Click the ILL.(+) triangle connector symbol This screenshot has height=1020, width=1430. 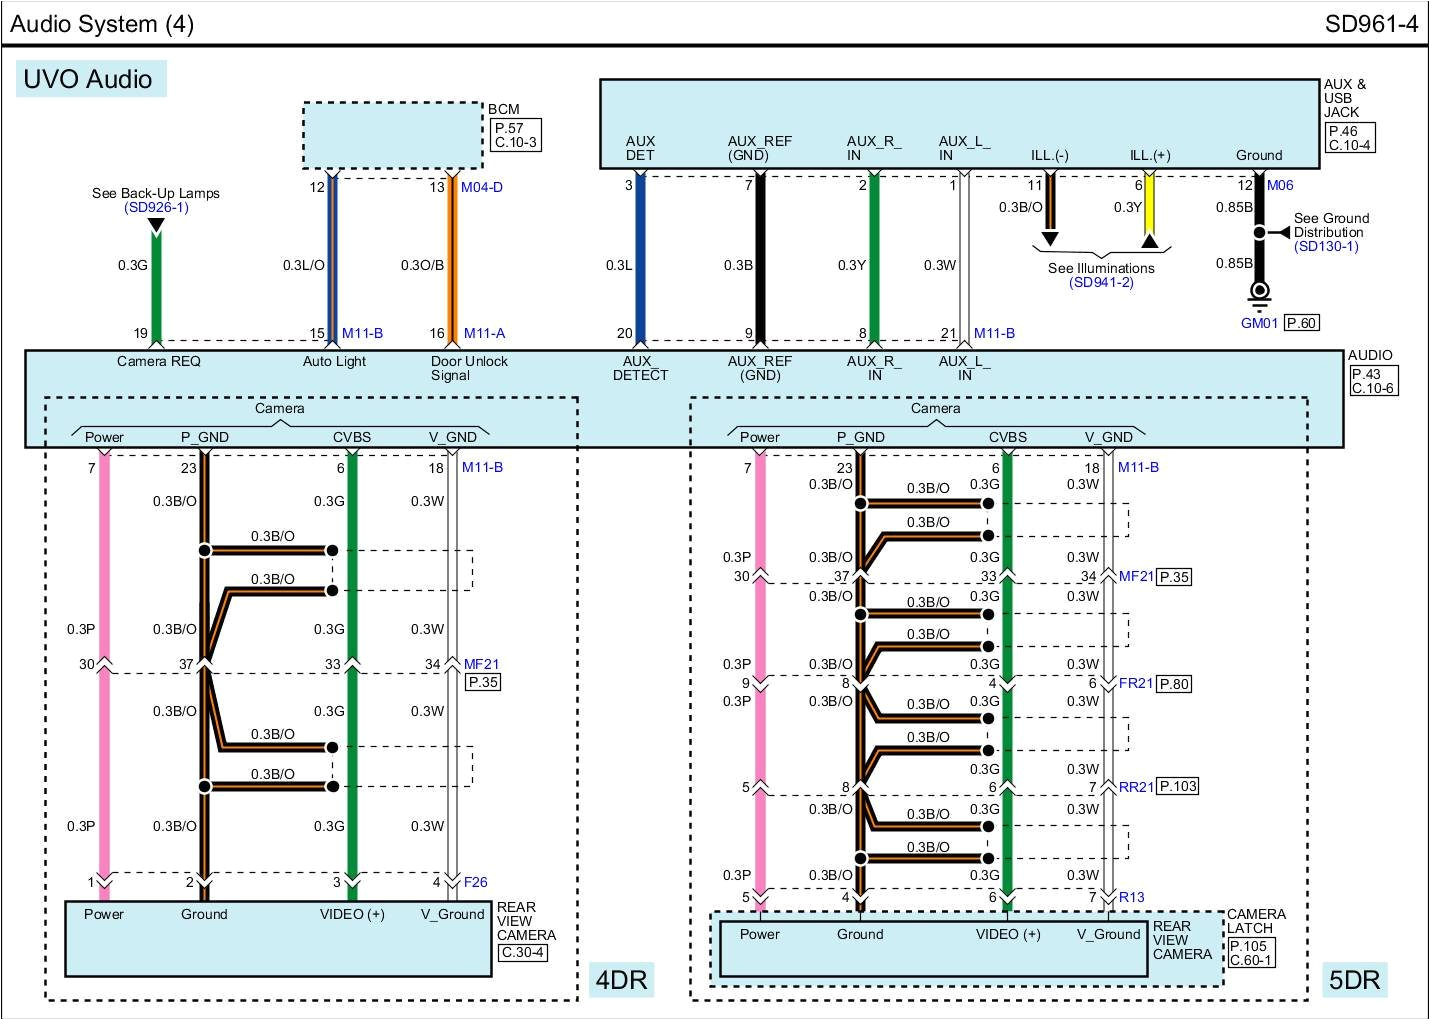[1150, 241]
